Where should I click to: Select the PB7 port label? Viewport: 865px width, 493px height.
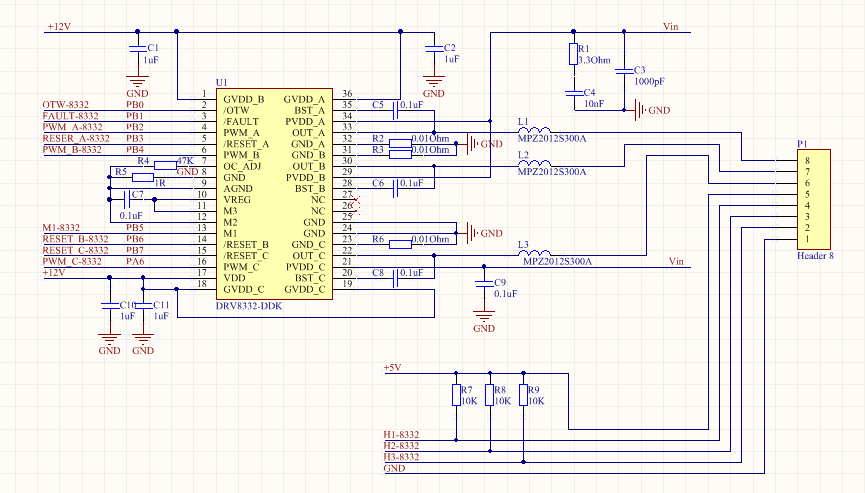pyautogui.click(x=135, y=250)
